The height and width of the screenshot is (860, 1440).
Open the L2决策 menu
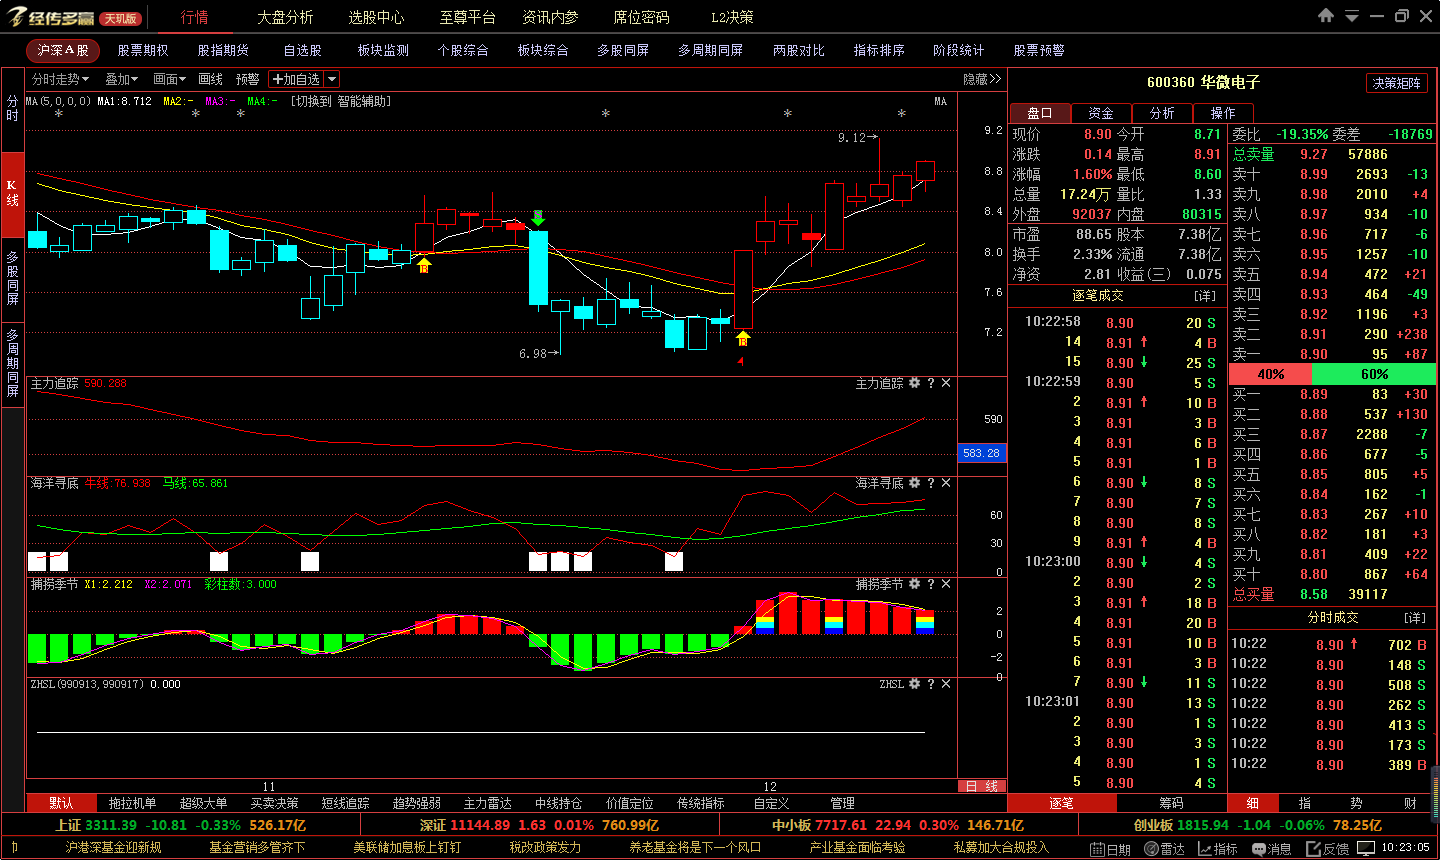click(x=733, y=17)
